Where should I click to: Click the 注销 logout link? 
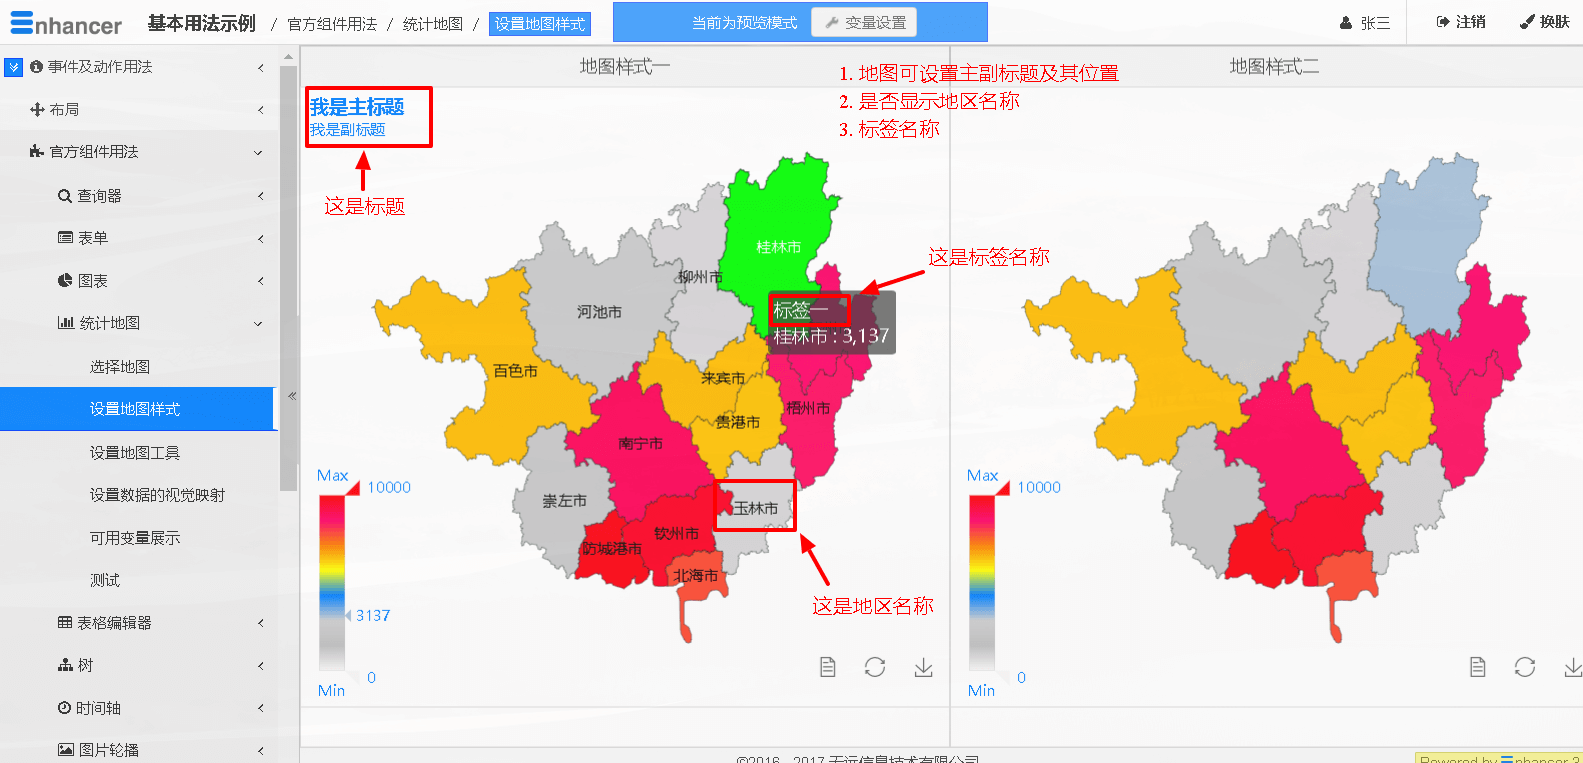pos(1461,22)
